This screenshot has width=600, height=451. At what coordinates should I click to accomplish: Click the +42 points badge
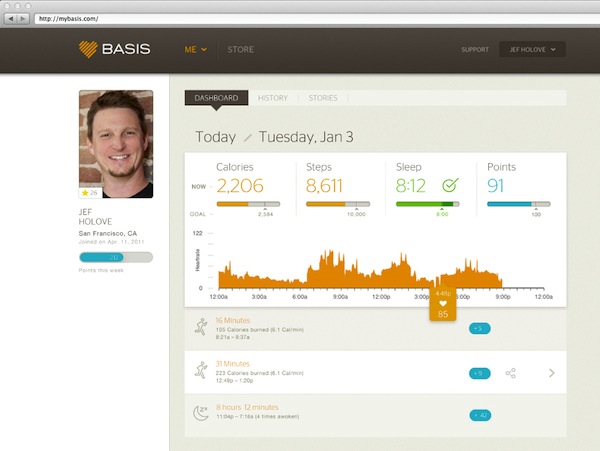480,415
